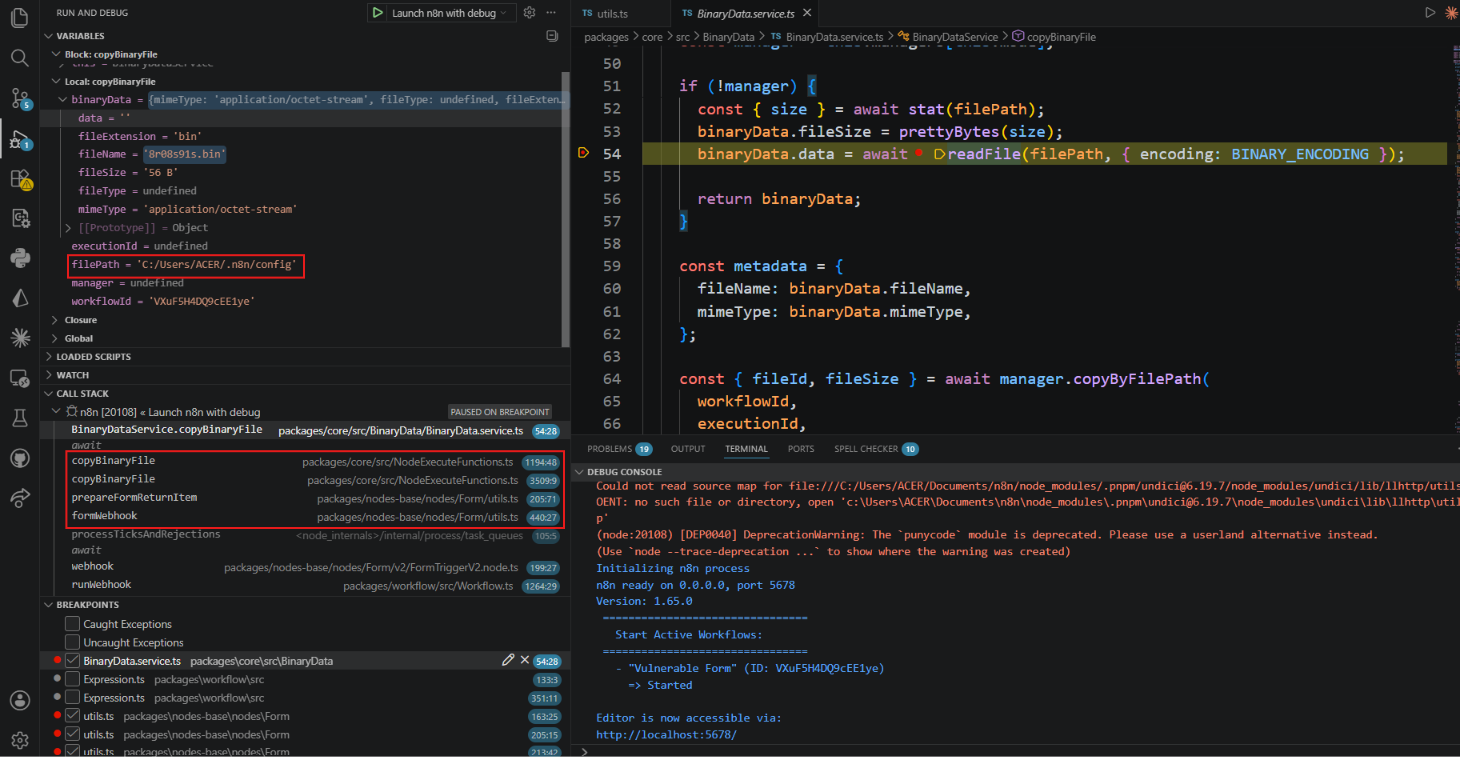Enable the Caught Exceptions checkbox
The image size is (1460, 757).
point(72,624)
